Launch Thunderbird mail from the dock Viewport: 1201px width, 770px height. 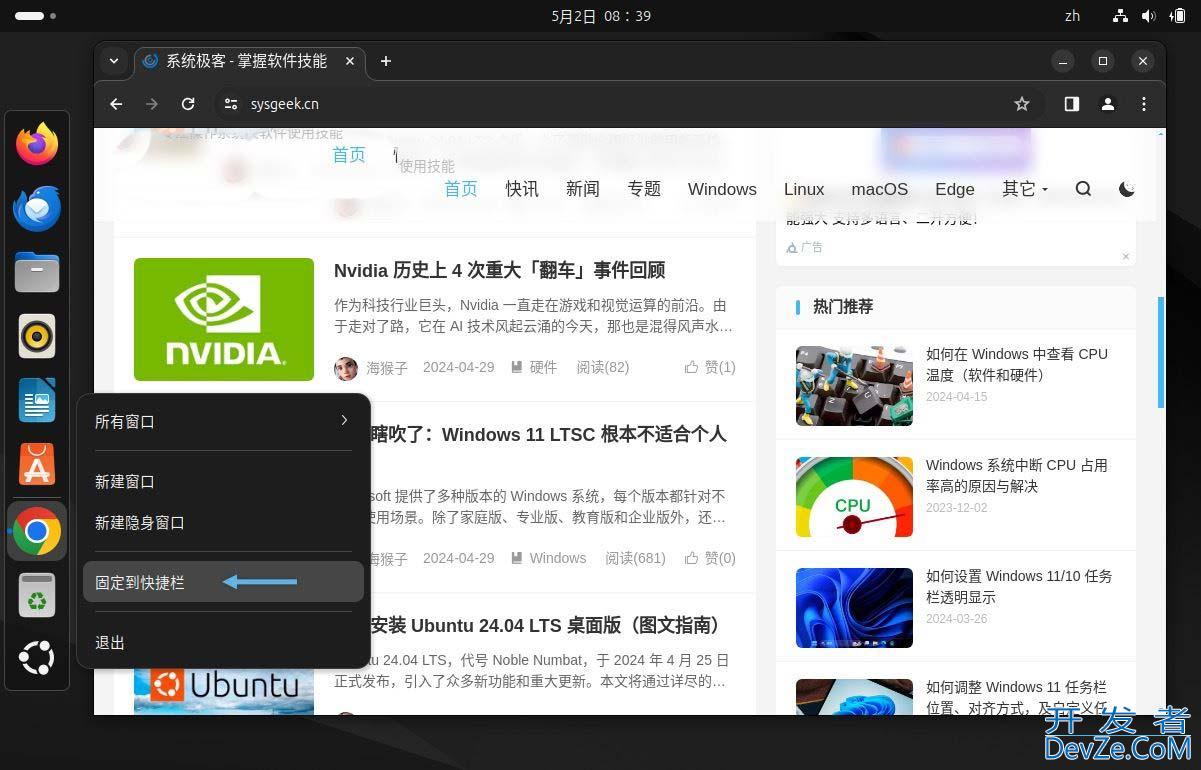click(37, 209)
